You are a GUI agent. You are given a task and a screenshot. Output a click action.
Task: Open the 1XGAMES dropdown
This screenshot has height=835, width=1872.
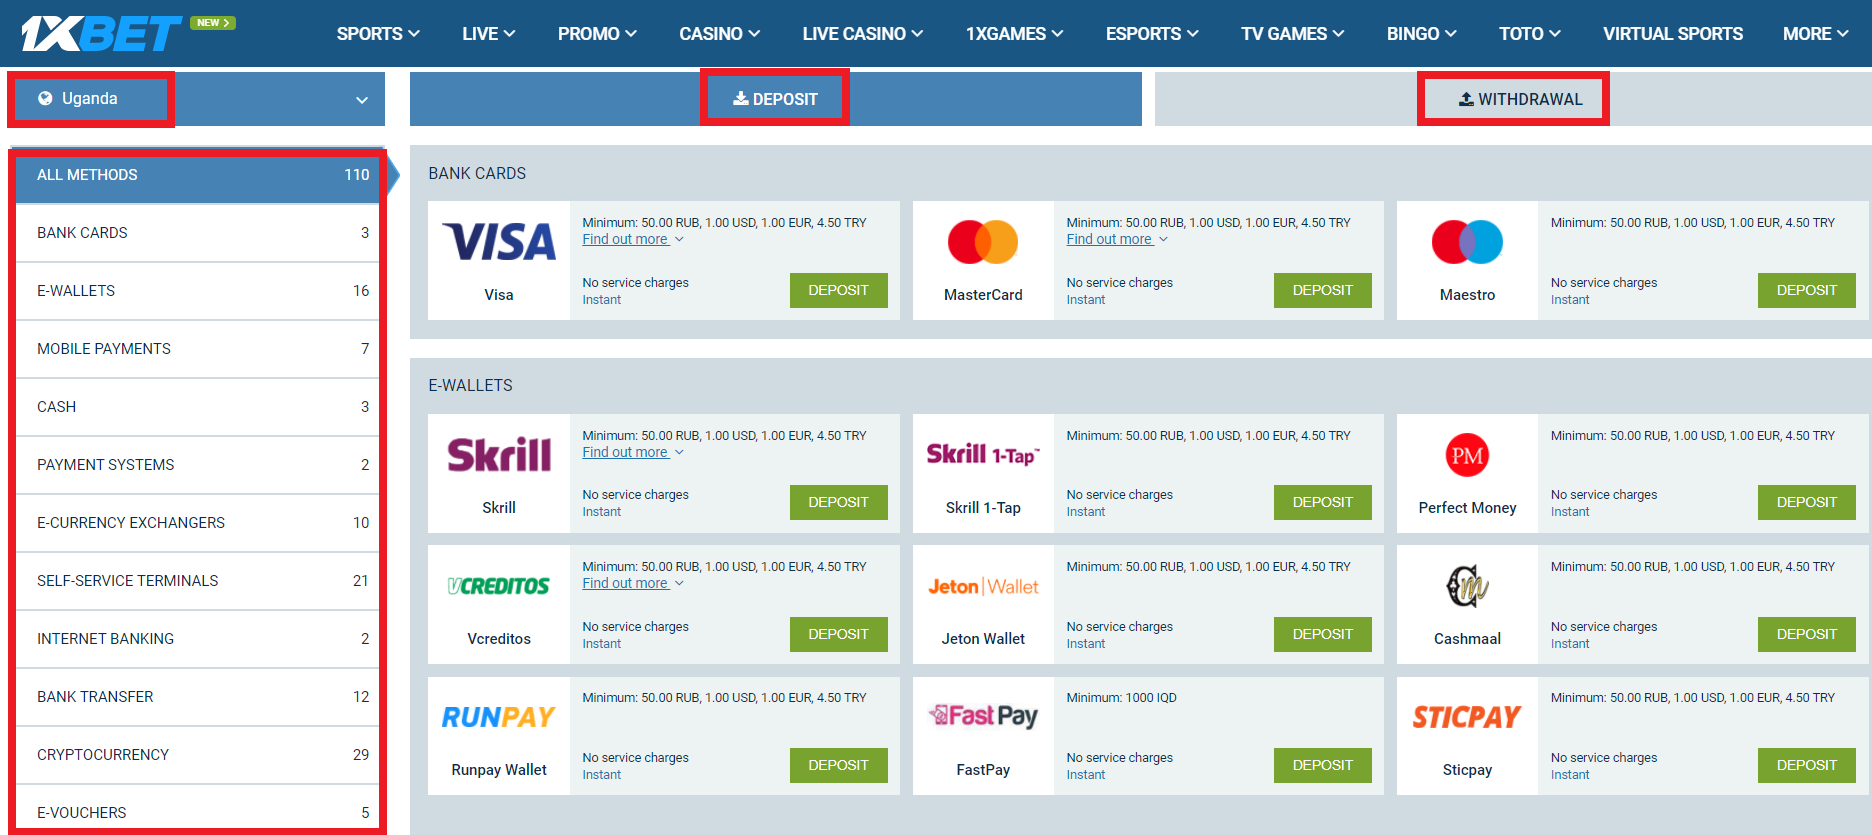[1014, 34]
